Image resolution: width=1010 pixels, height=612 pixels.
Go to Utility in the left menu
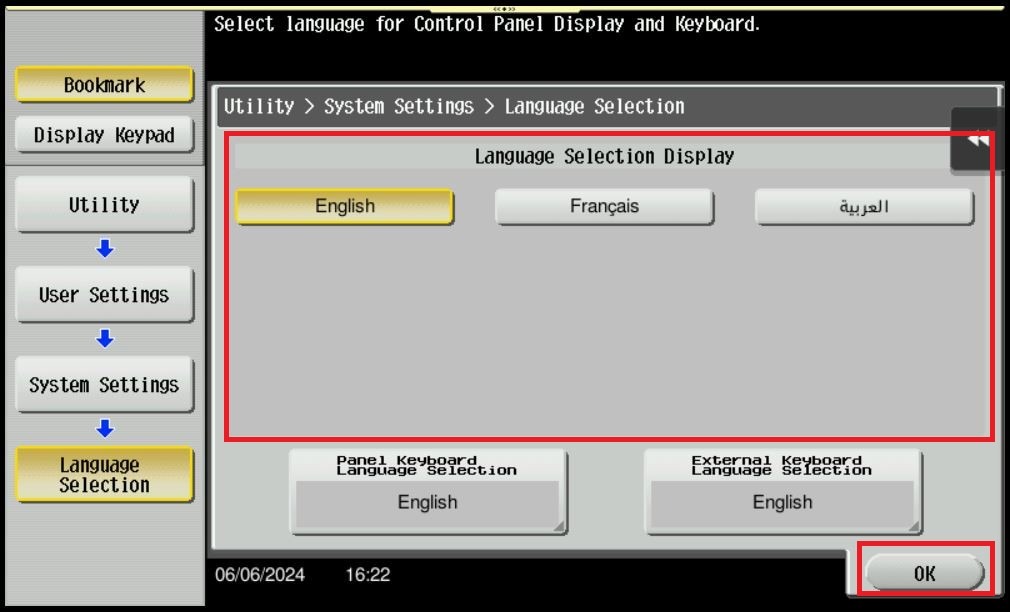point(104,205)
